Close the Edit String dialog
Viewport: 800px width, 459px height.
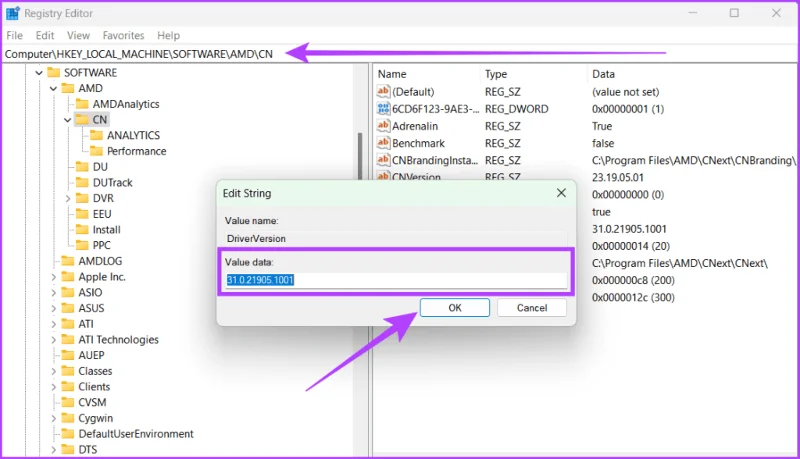(x=561, y=193)
